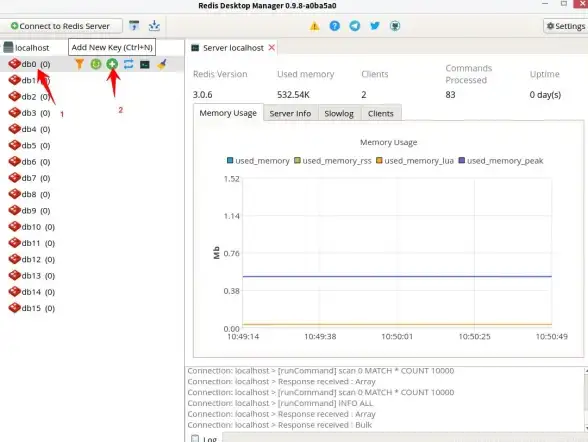
Task: Toggle the Log checkbox at the bottom
Action: click(x=195, y=438)
